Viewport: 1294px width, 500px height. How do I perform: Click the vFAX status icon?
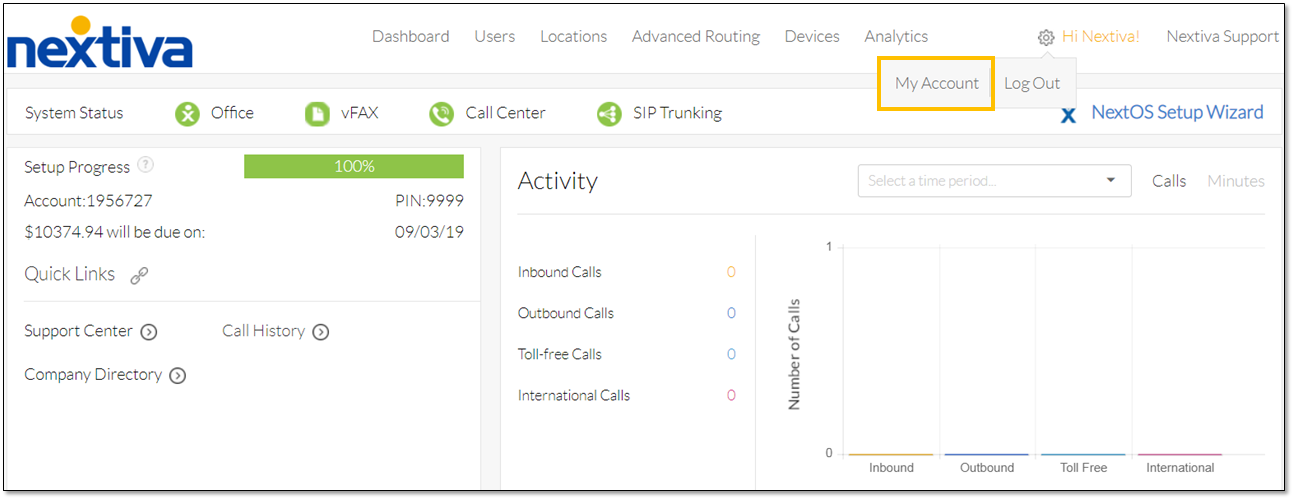pyautogui.click(x=317, y=114)
